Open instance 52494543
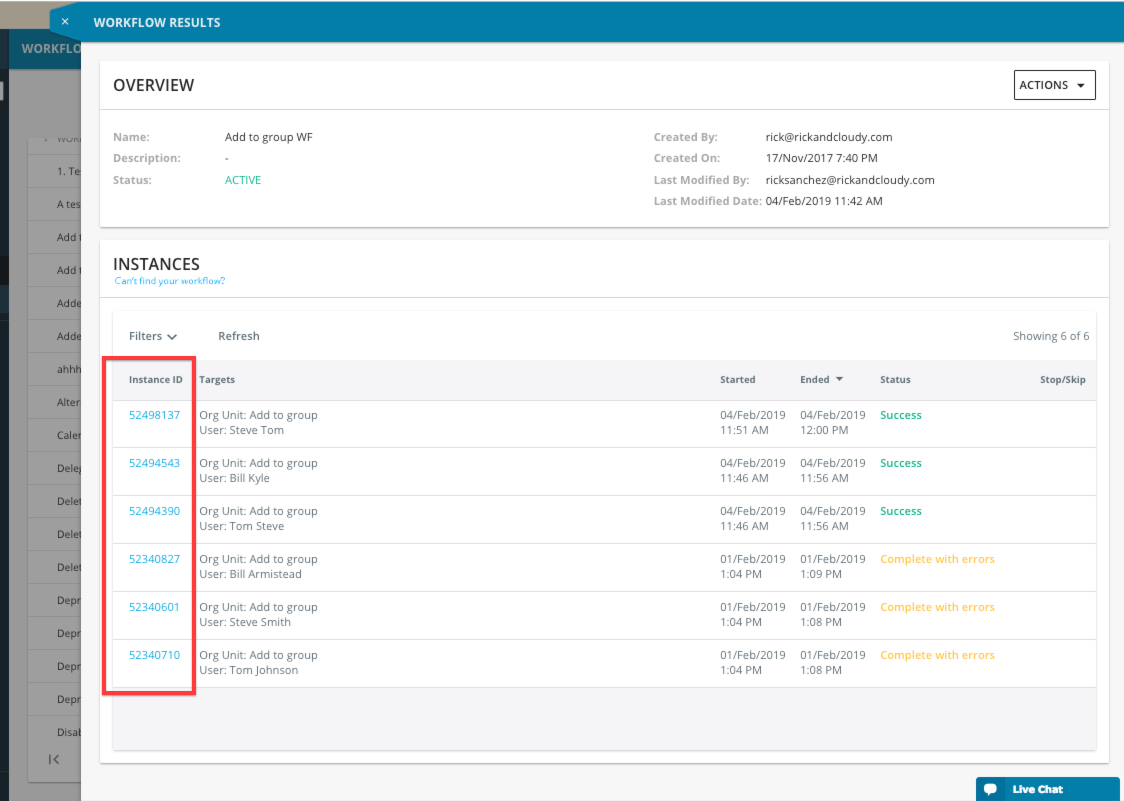The image size is (1124, 801). pos(154,463)
